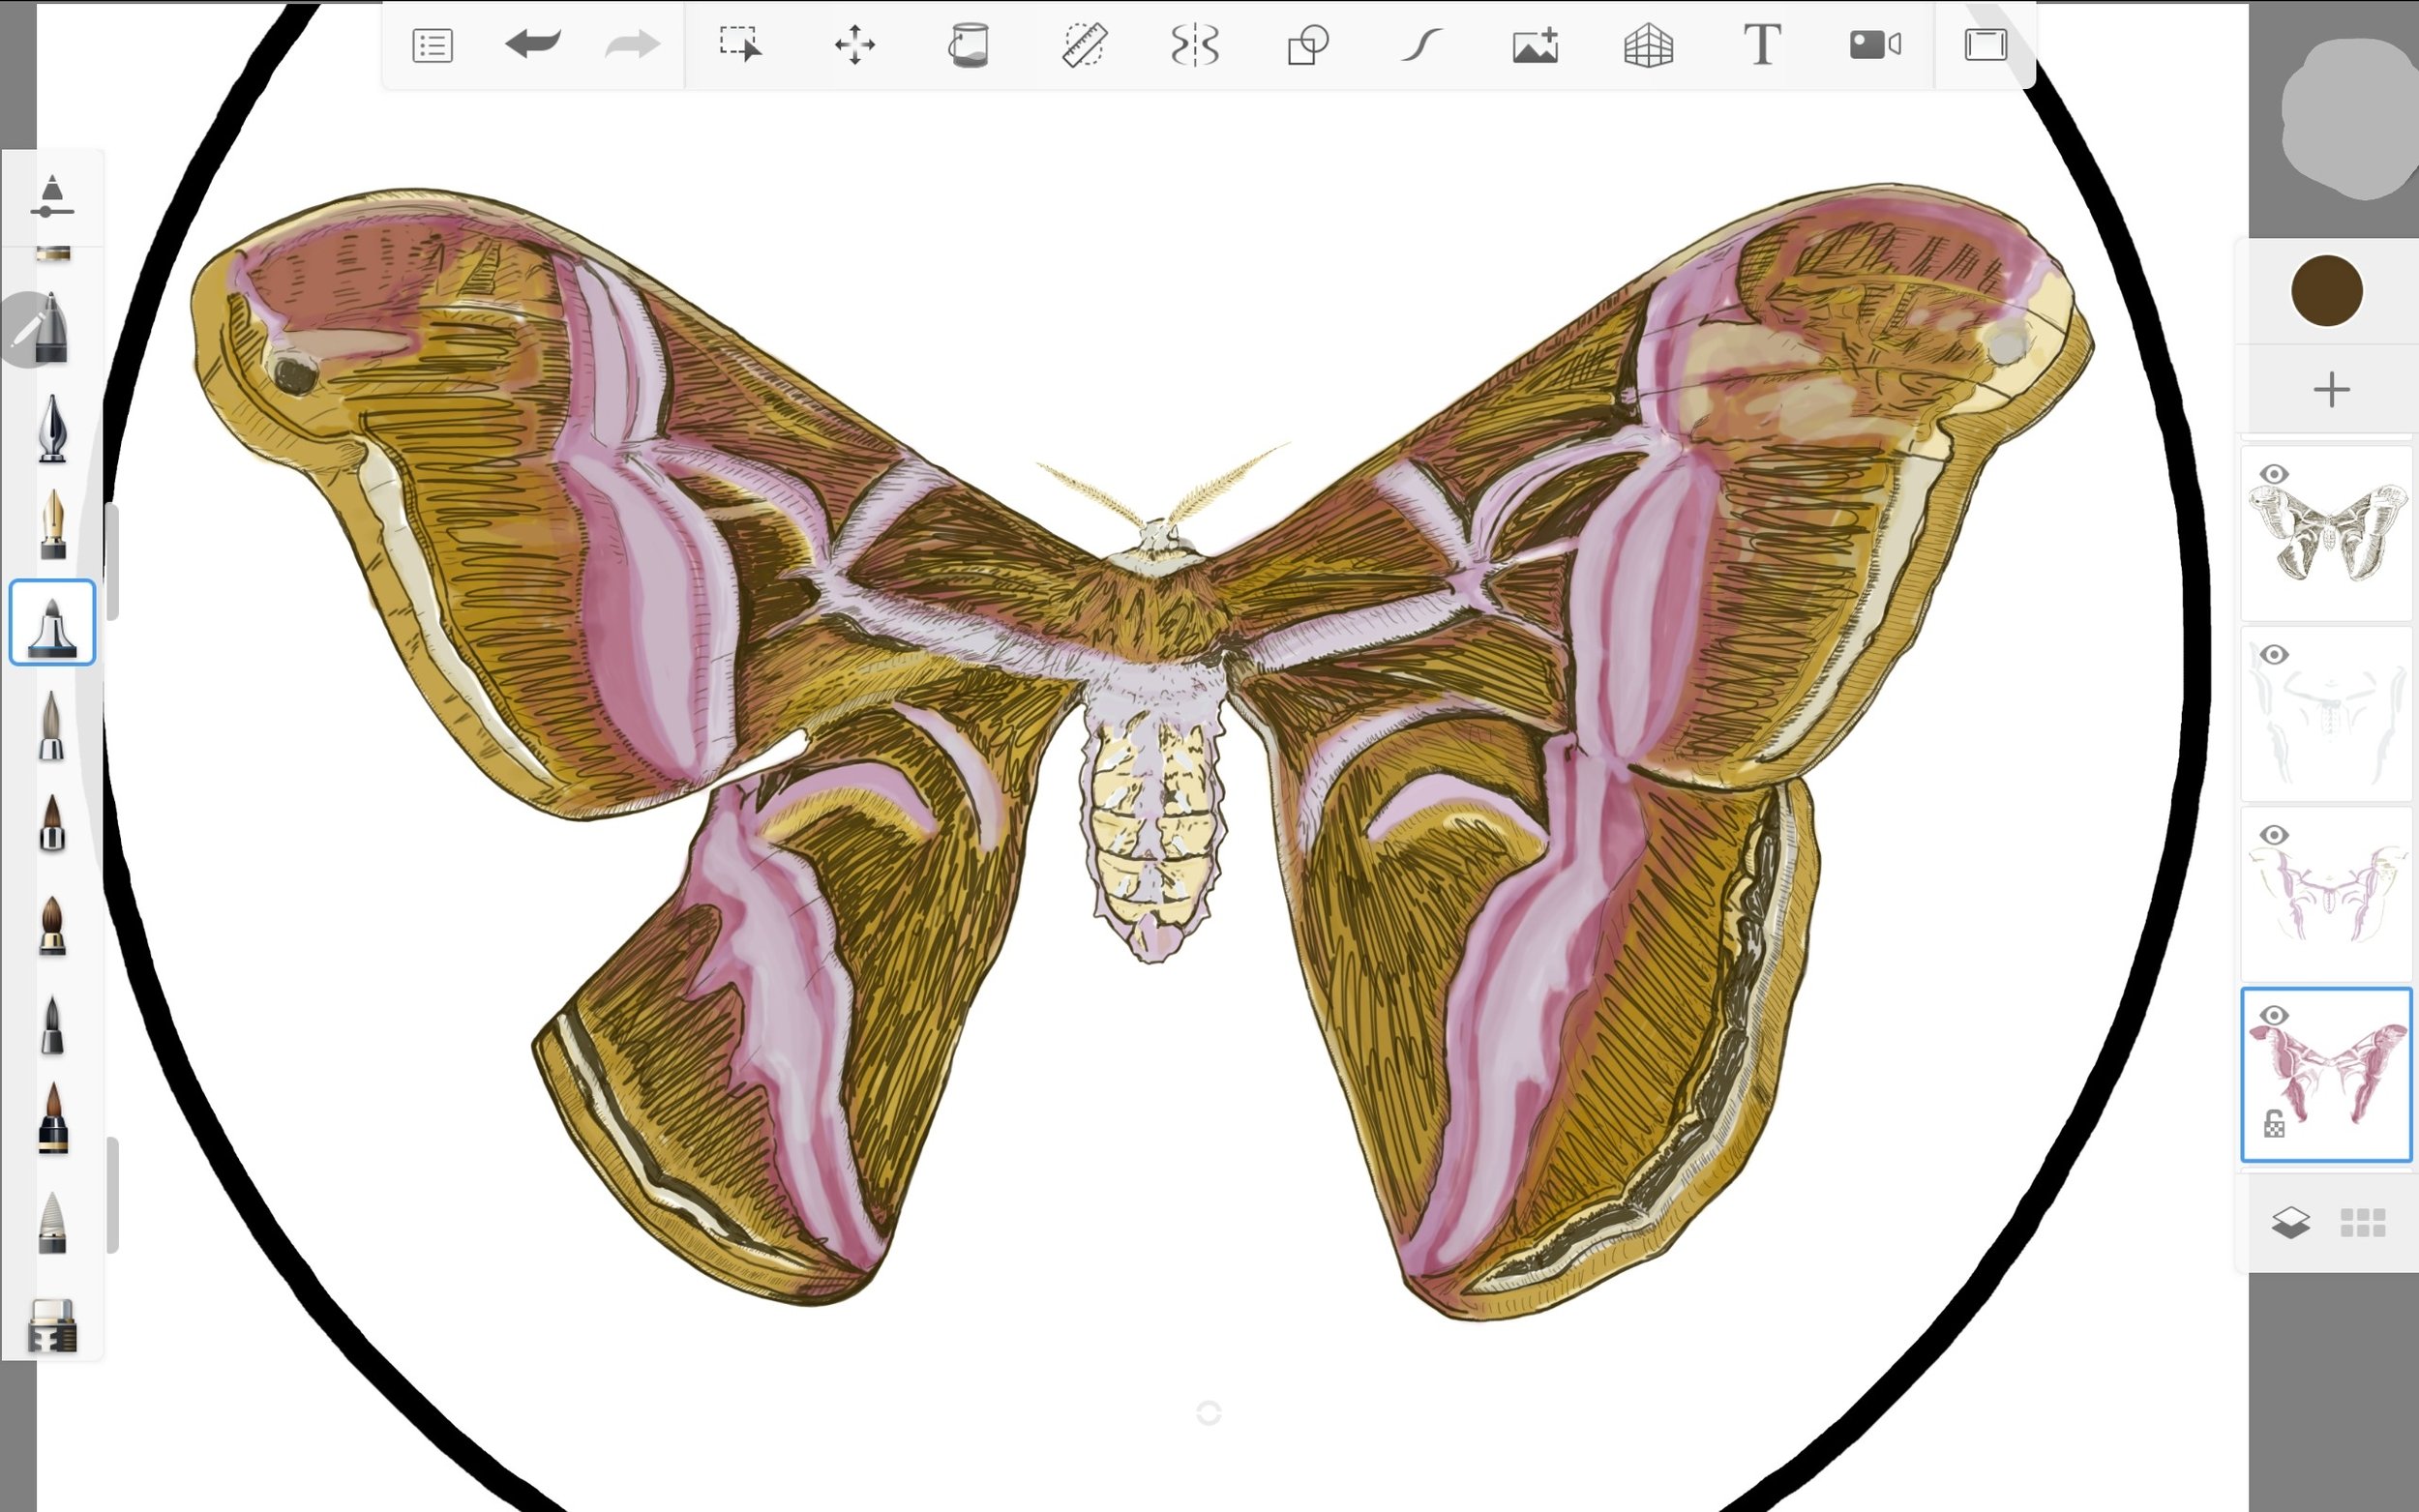Select the light pink sketch layer thumbnail
2419x1512 pixels.
(x=2327, y=893)
